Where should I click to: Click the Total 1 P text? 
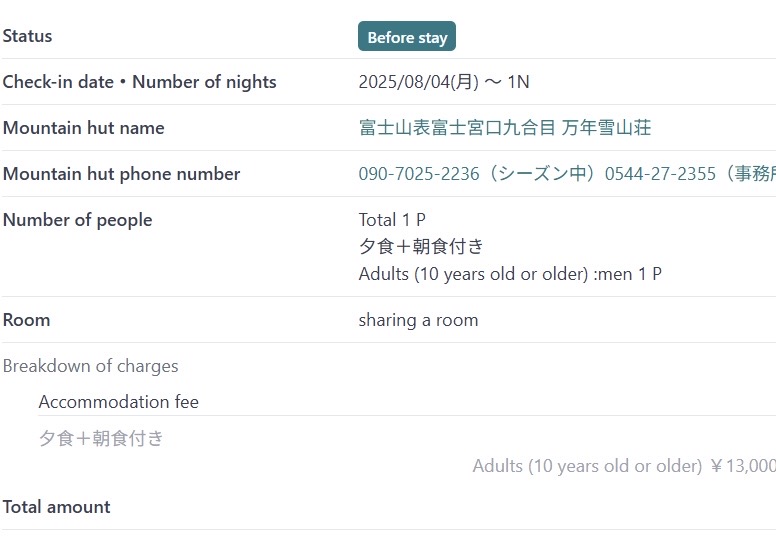coord(392,220)
